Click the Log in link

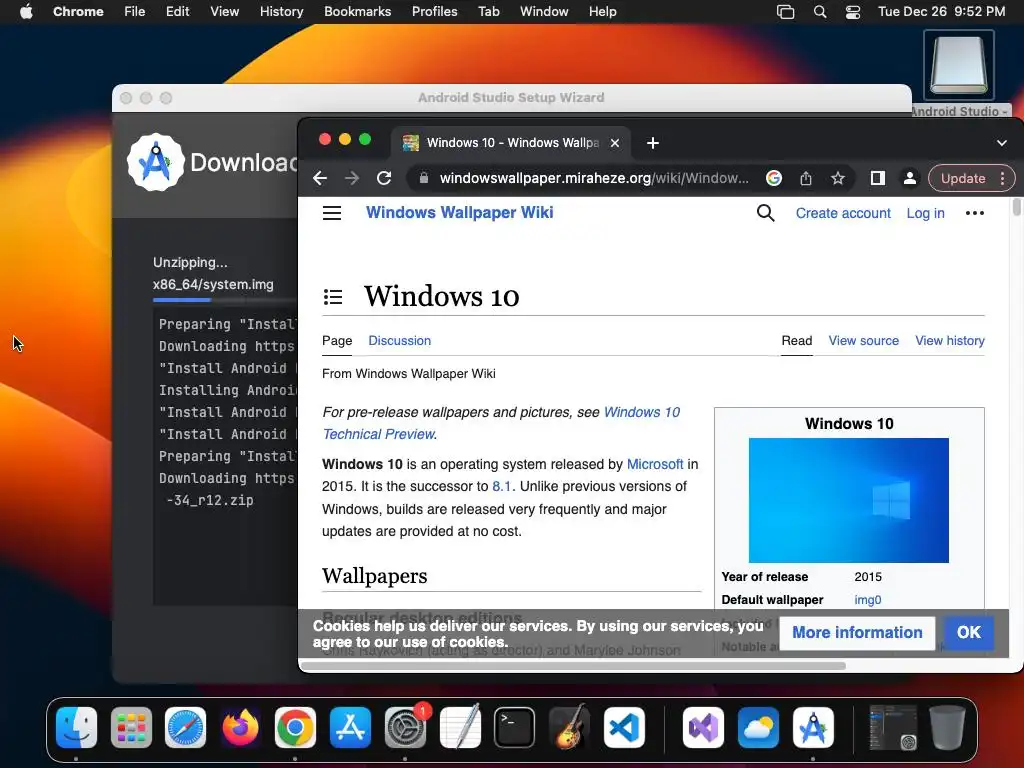[925, 213]
